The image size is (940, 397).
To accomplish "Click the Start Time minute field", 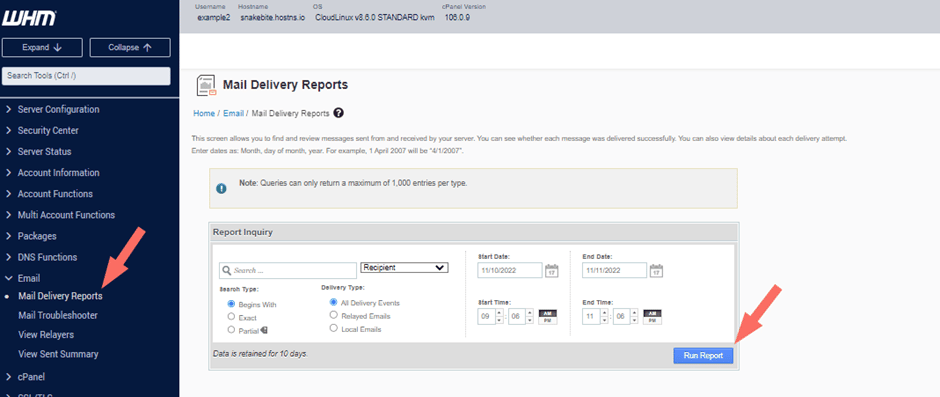I will tap(517, 316).
